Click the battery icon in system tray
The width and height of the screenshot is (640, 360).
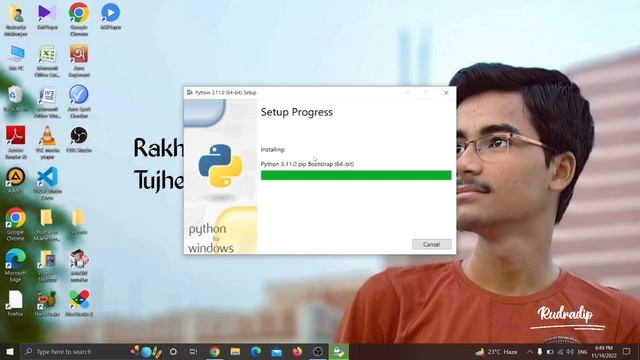click(550, 351)
